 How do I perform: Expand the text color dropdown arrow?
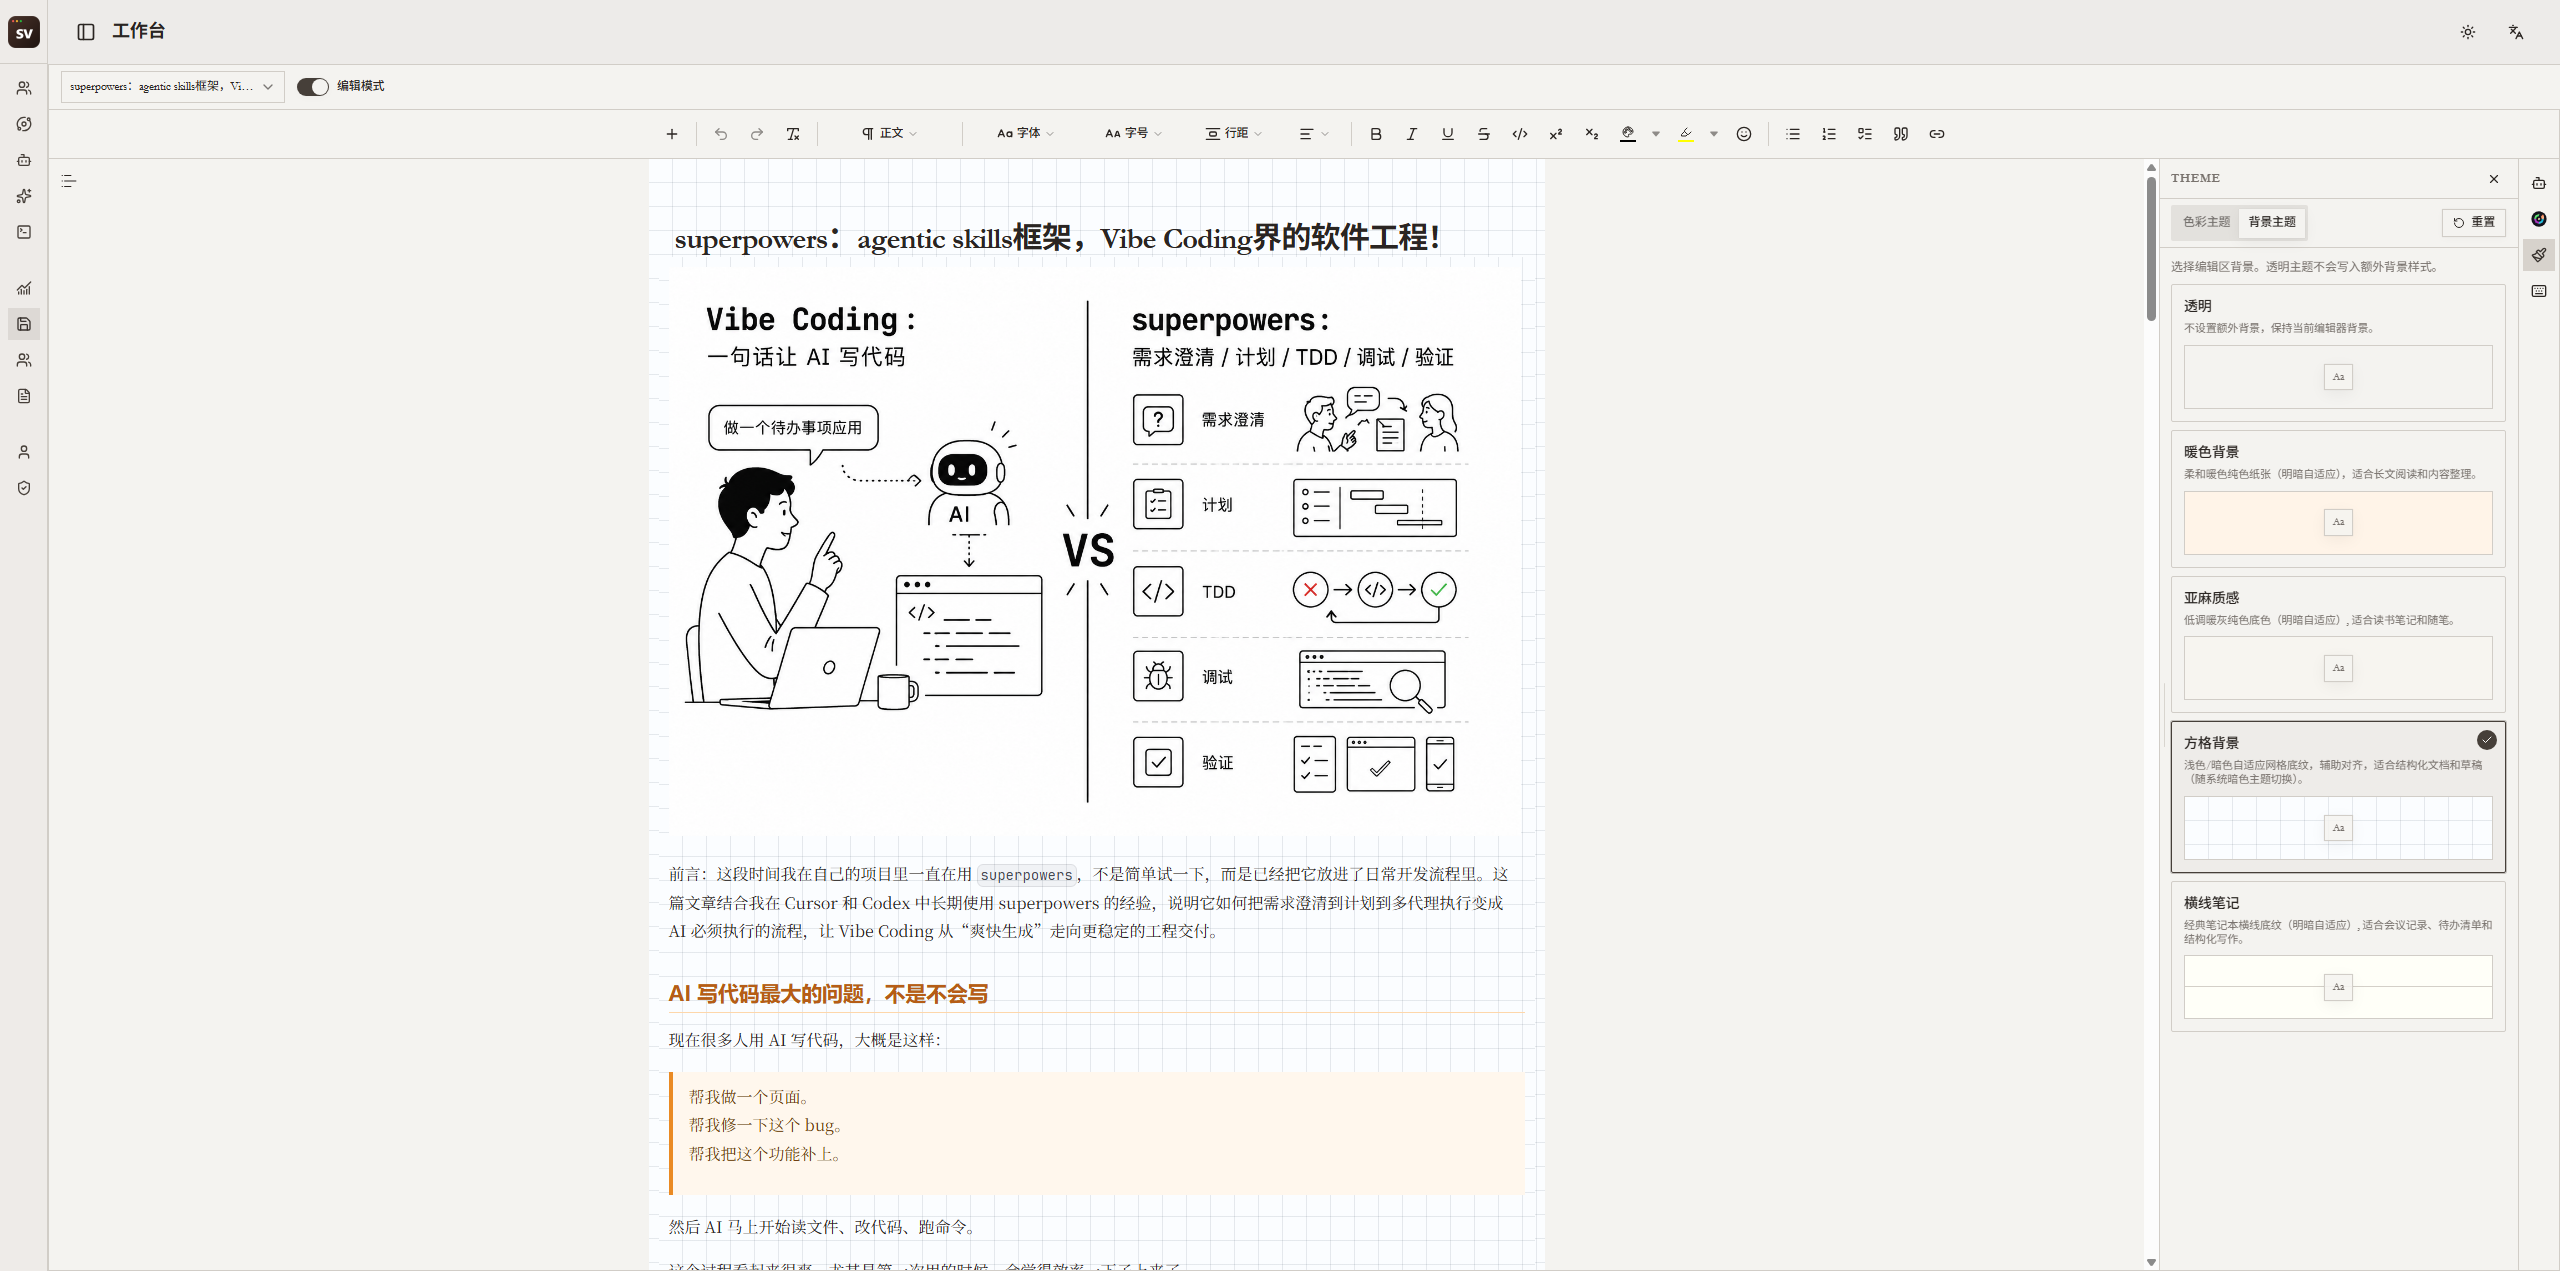click(x=1656, y=134)
